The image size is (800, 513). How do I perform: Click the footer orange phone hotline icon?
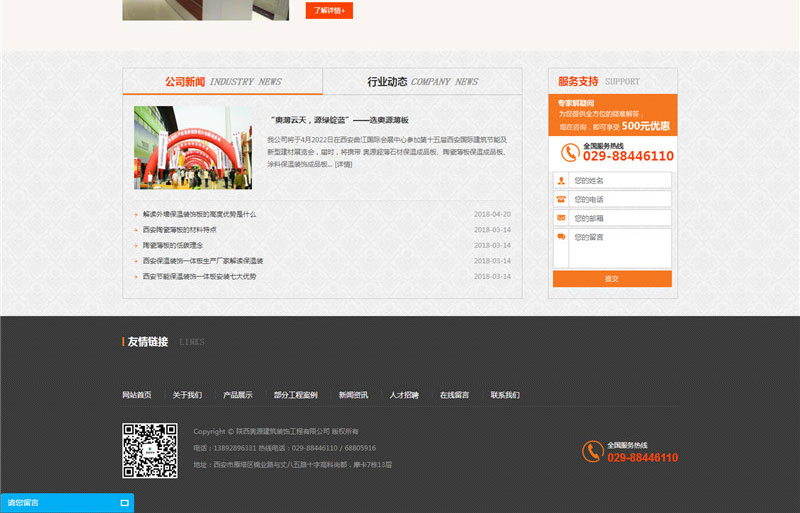[592, 452]
